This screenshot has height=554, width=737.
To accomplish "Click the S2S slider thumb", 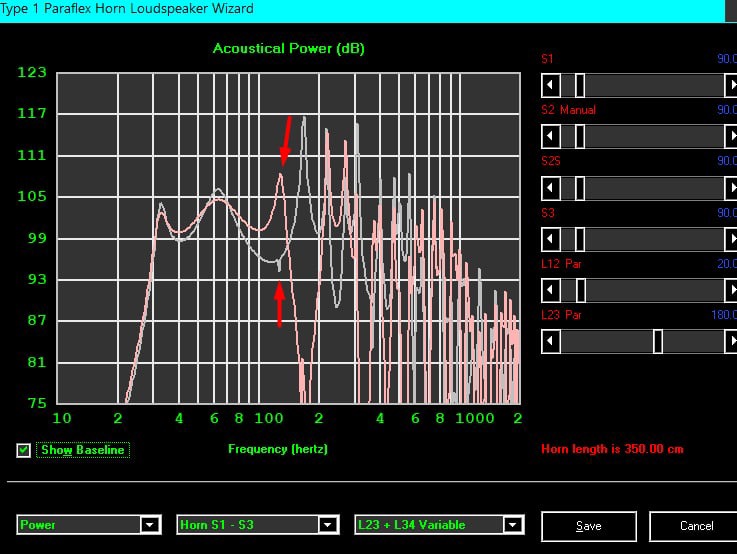I will pos(580,188).
